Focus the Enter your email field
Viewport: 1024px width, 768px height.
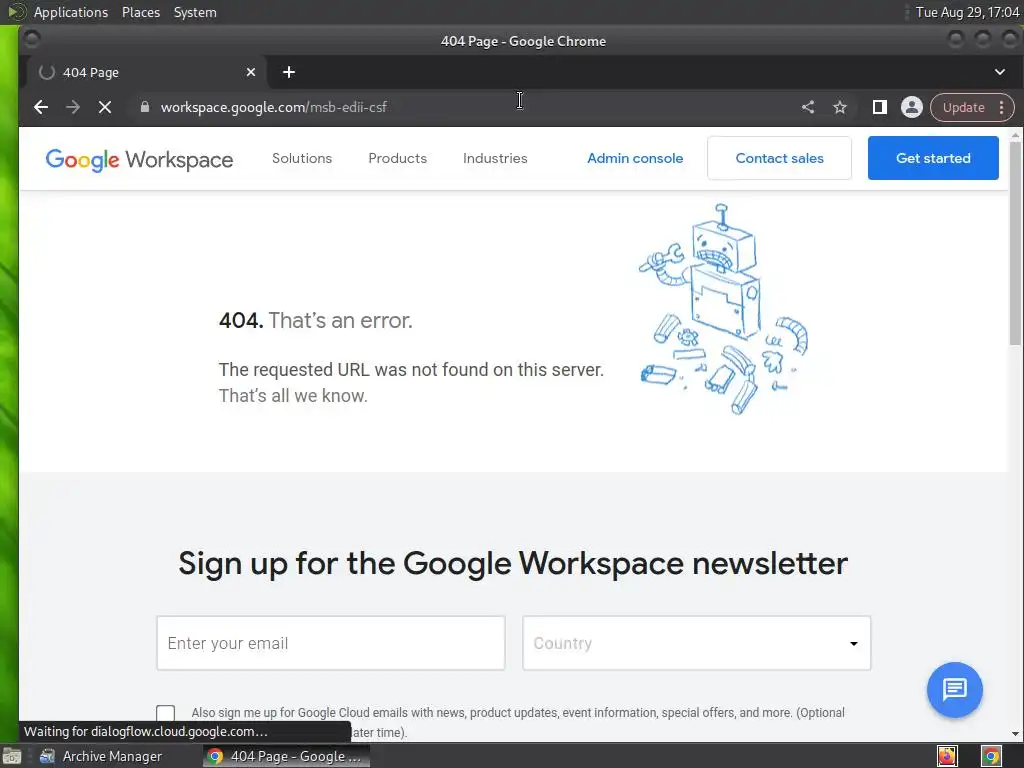(x=330, y=643)
